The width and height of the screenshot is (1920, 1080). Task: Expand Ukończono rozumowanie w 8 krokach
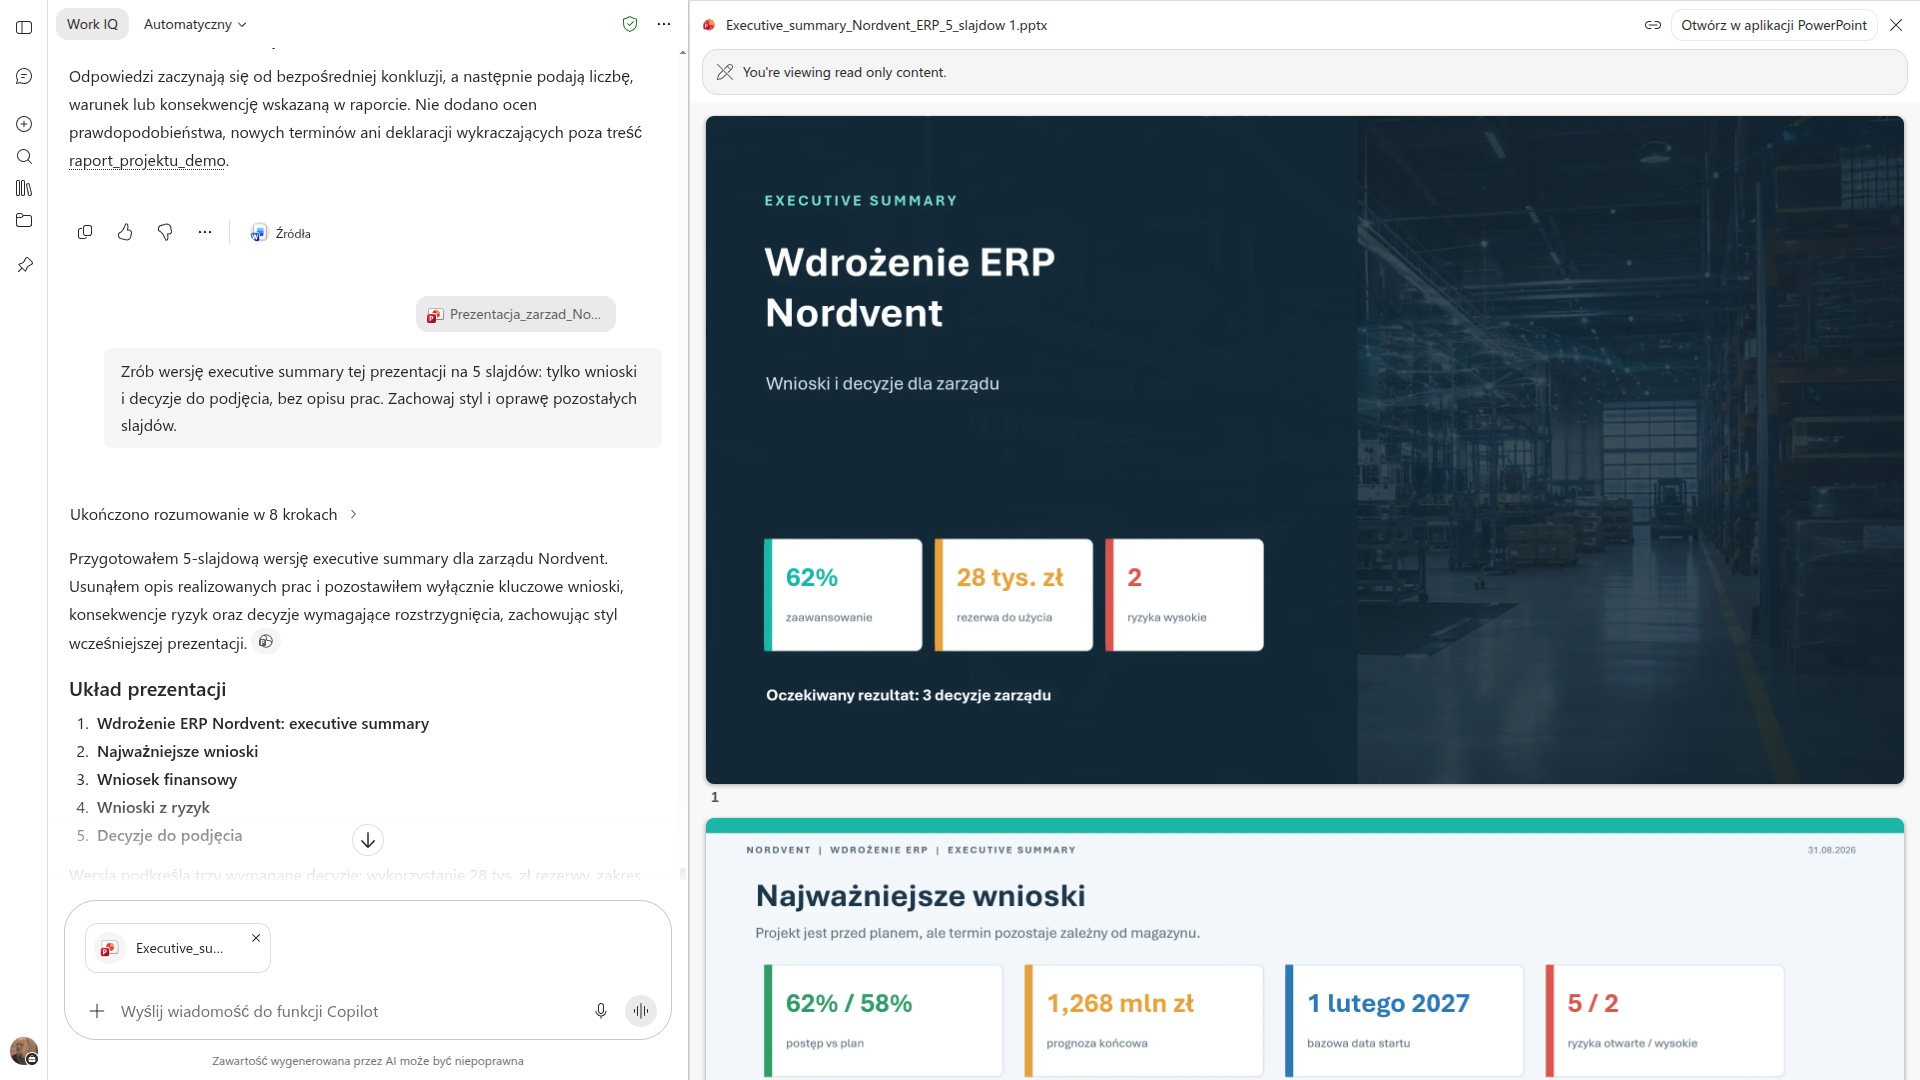[213, 514]
